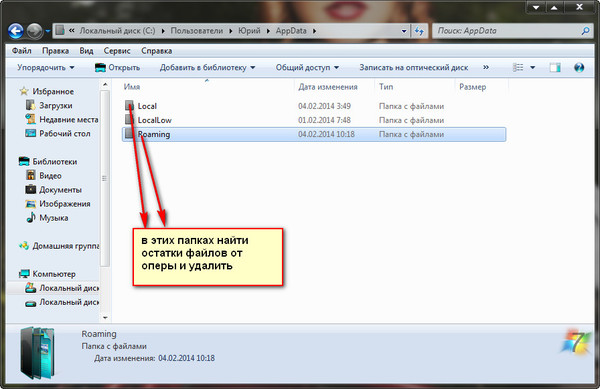
Task: Click the Избранное star icon
Action: pos(24,91)
